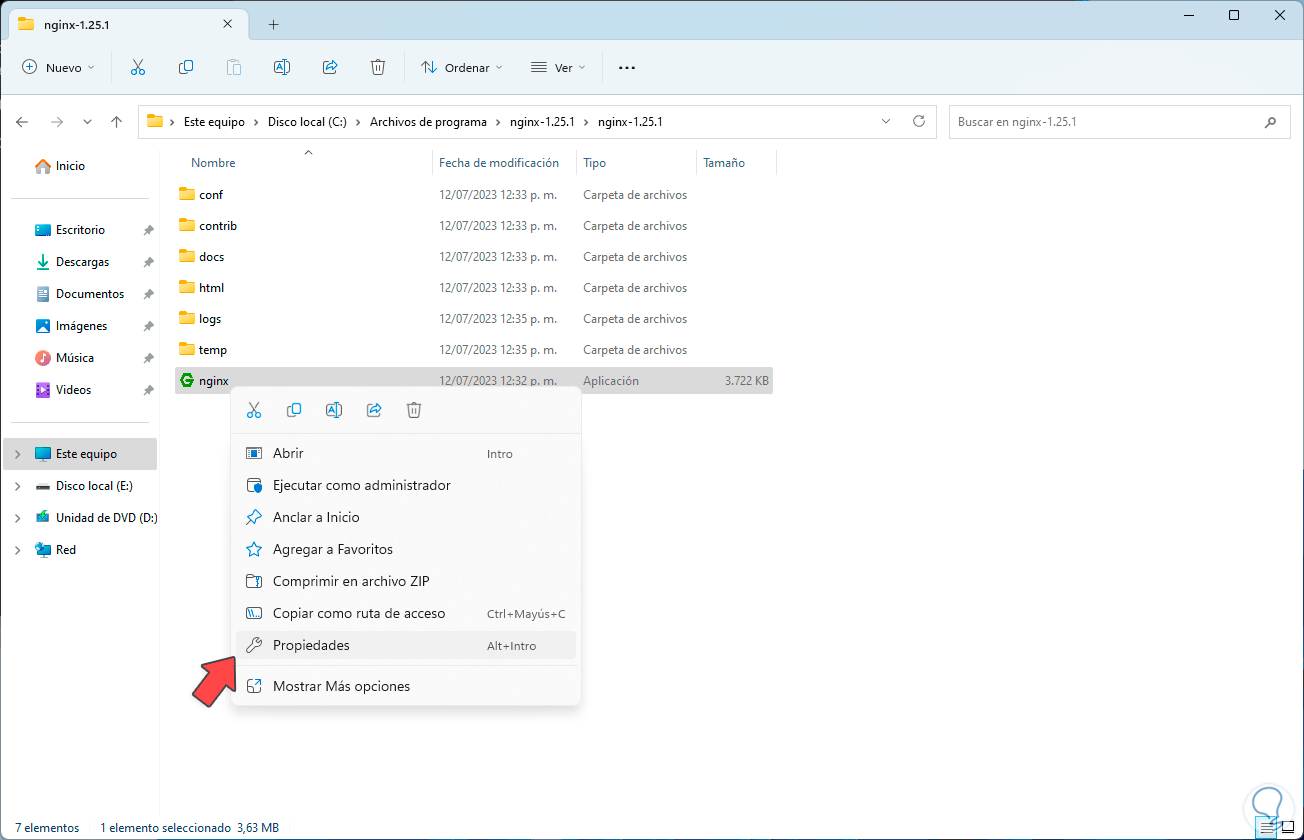Expand the Disco local (E:) tree node

tap(17, 486)
